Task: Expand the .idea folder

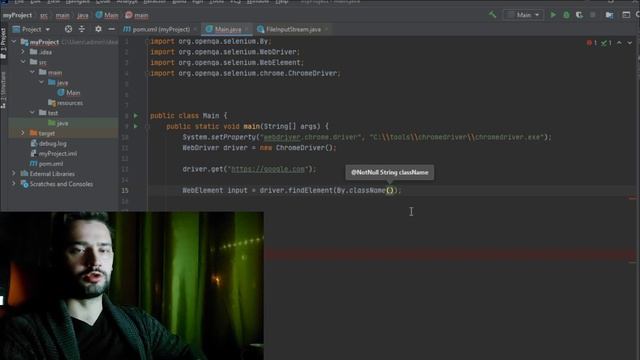Action: [23, 52]
